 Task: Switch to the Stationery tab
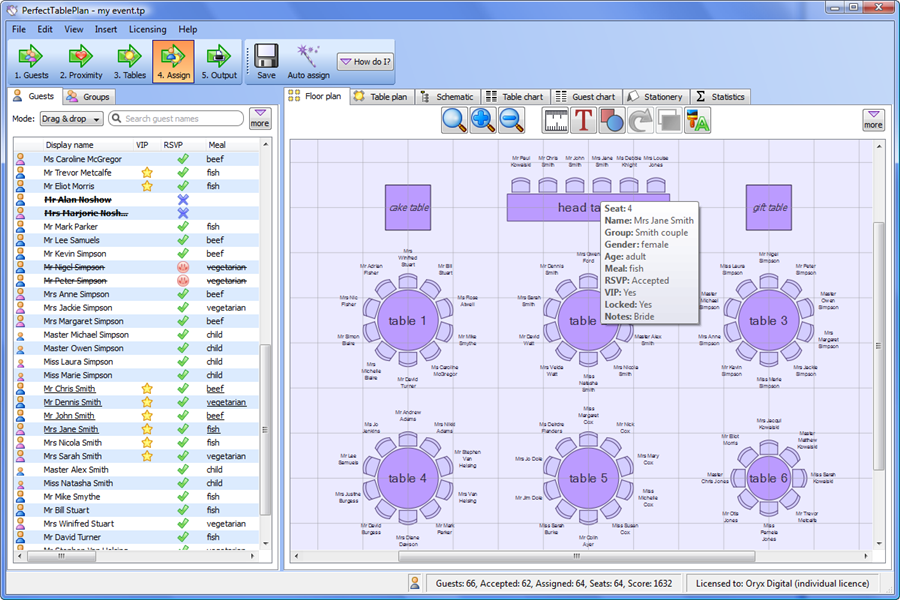655,96
